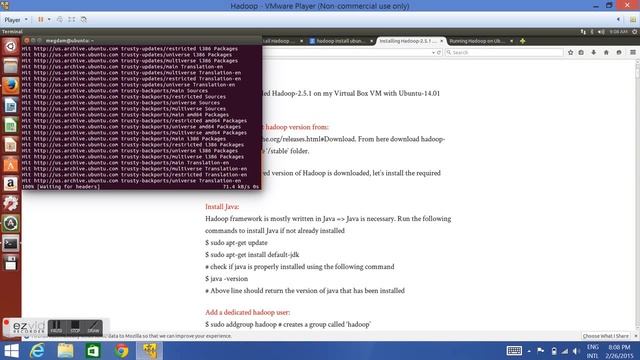
Task: Open LibreOffice Impress from the launcher
Action: (x=11, y=144)
